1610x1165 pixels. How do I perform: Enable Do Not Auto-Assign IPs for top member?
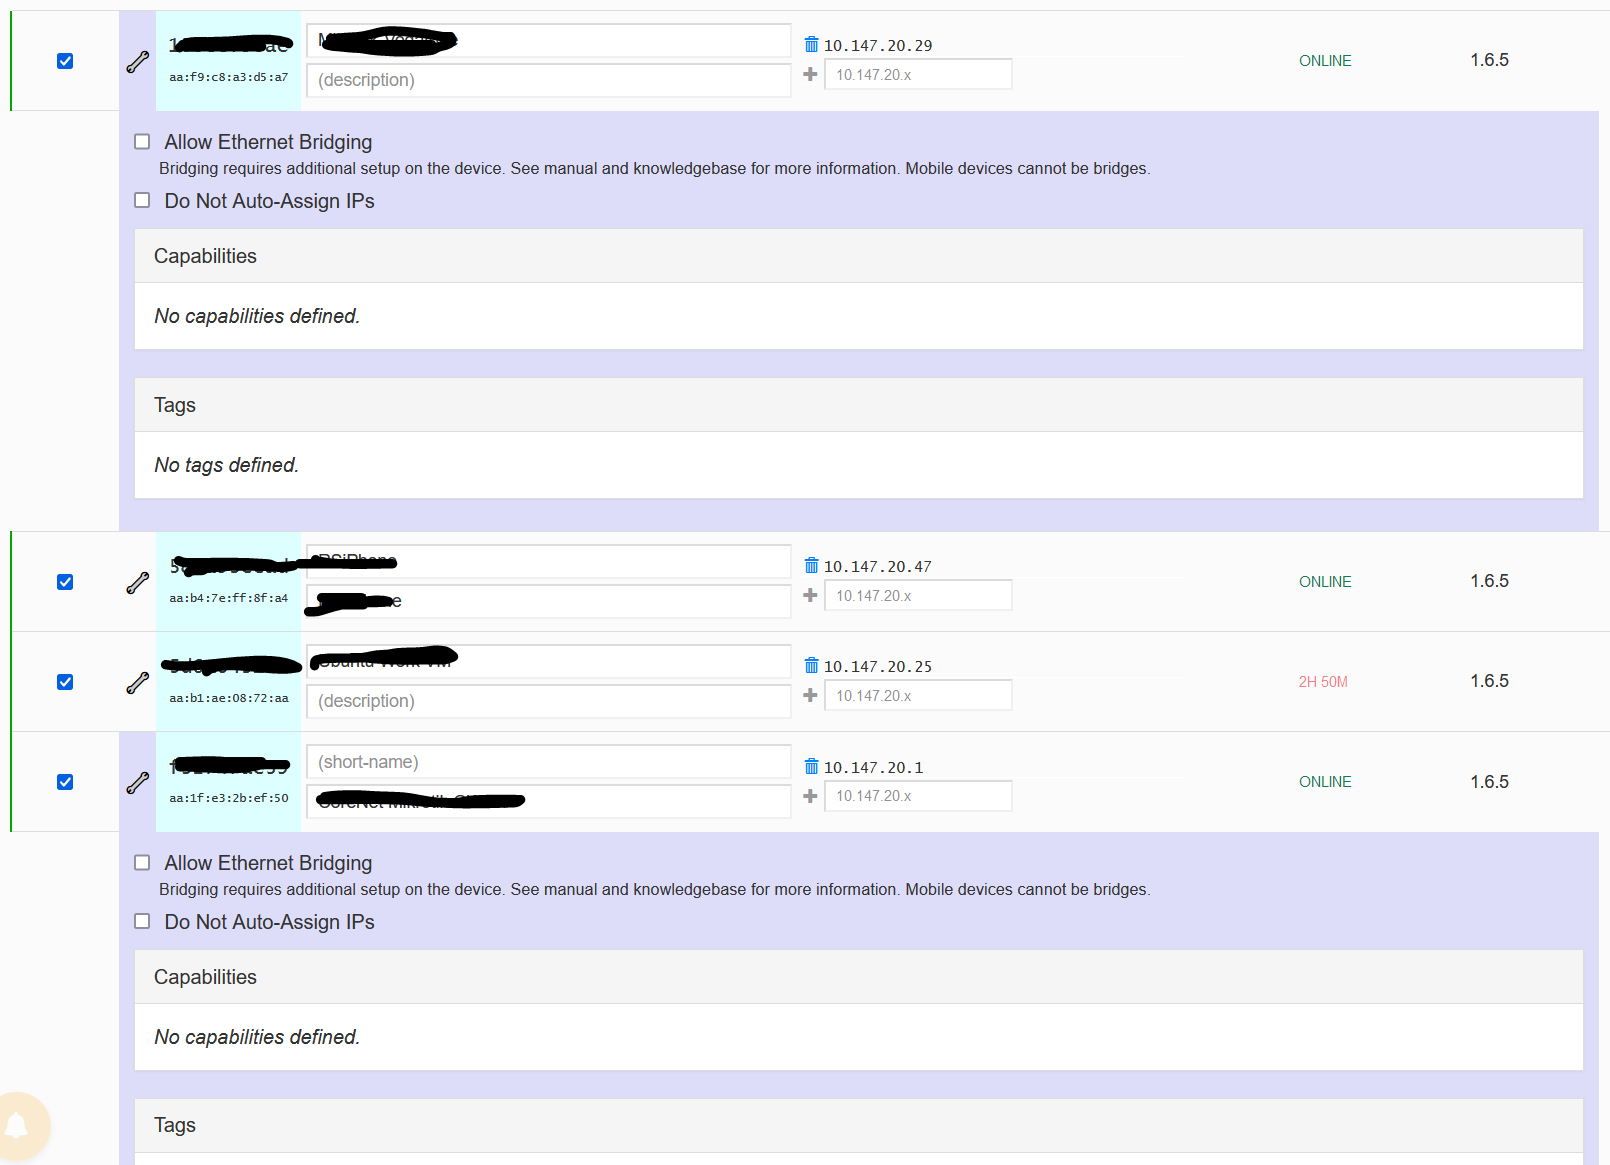pos(142,200)
